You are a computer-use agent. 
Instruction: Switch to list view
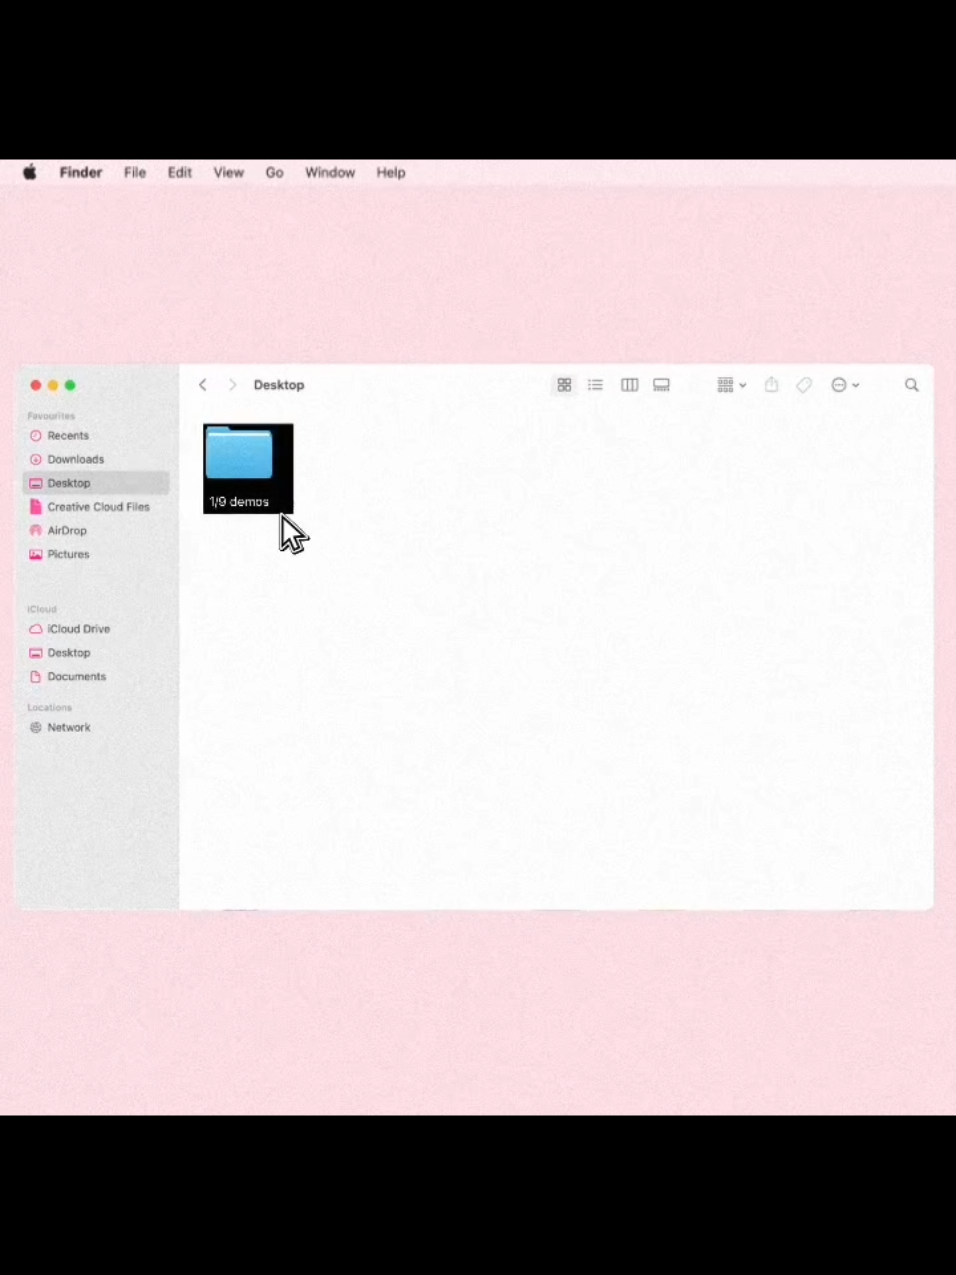595,385
